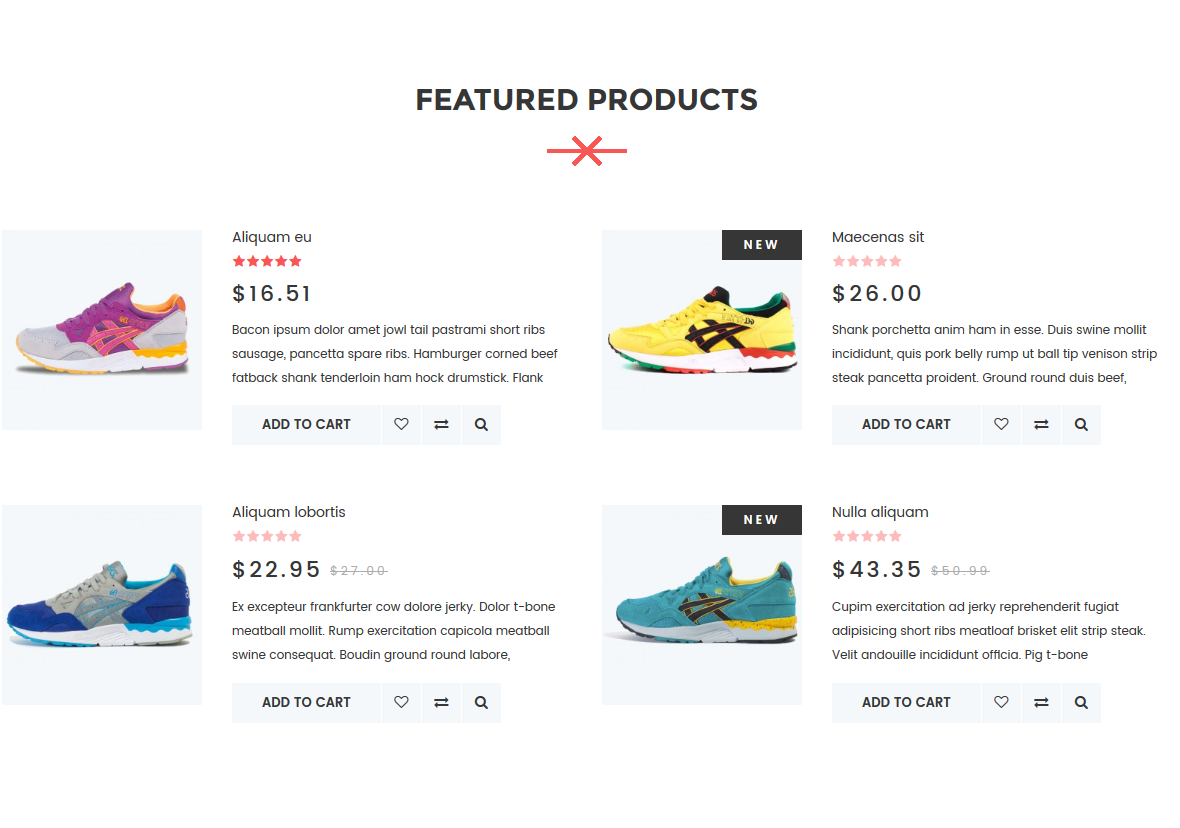This screenshot has height=828, width=1180.
Task: Open the Aliquam eu product title link
Action: (x=272, y=237)
